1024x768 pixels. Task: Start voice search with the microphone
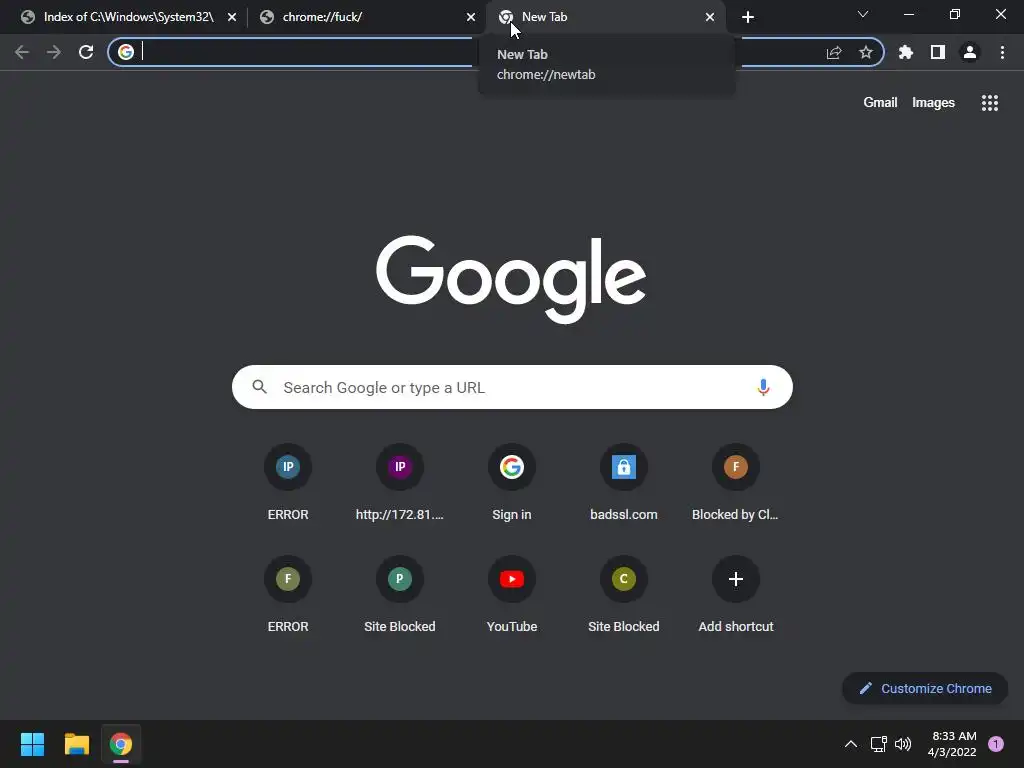763,387
